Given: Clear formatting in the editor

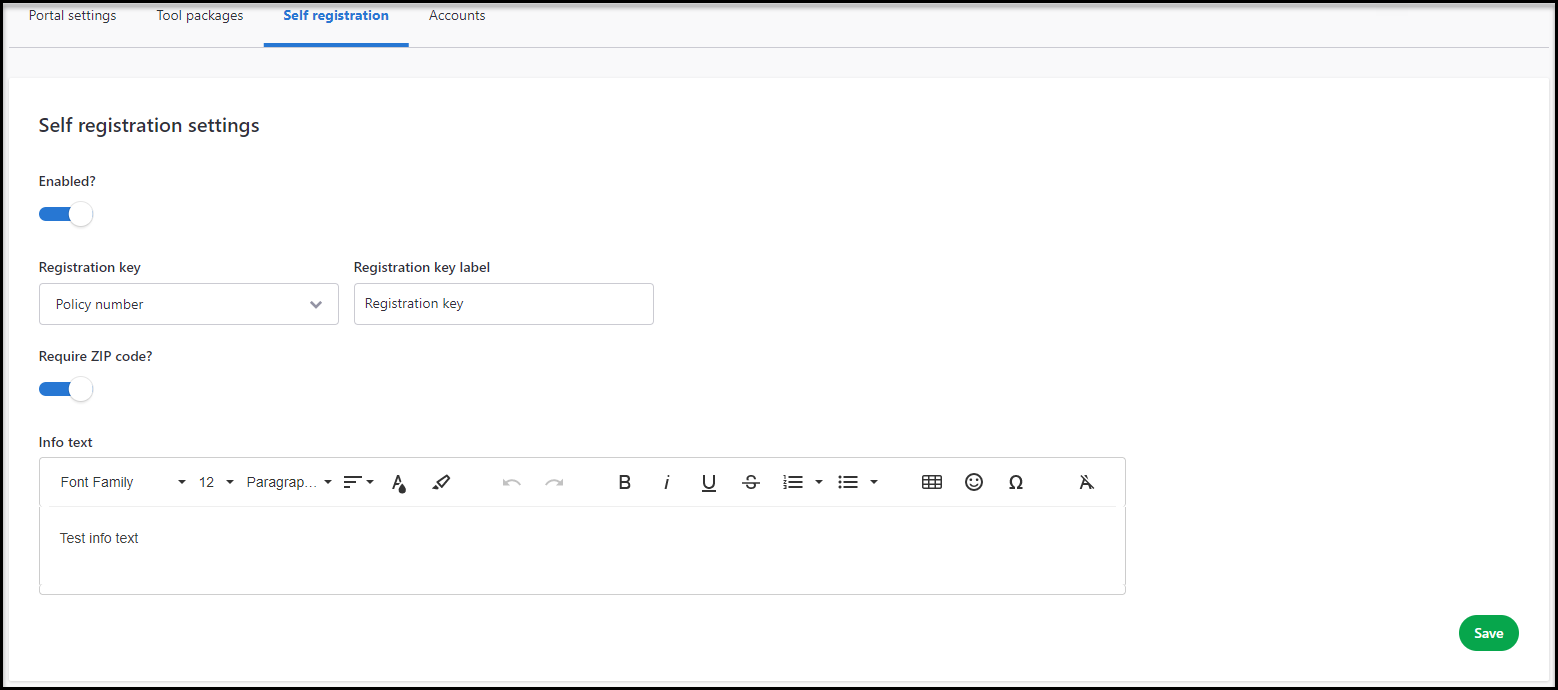Looking at the screenshot, I should [x=1087, y=482].
